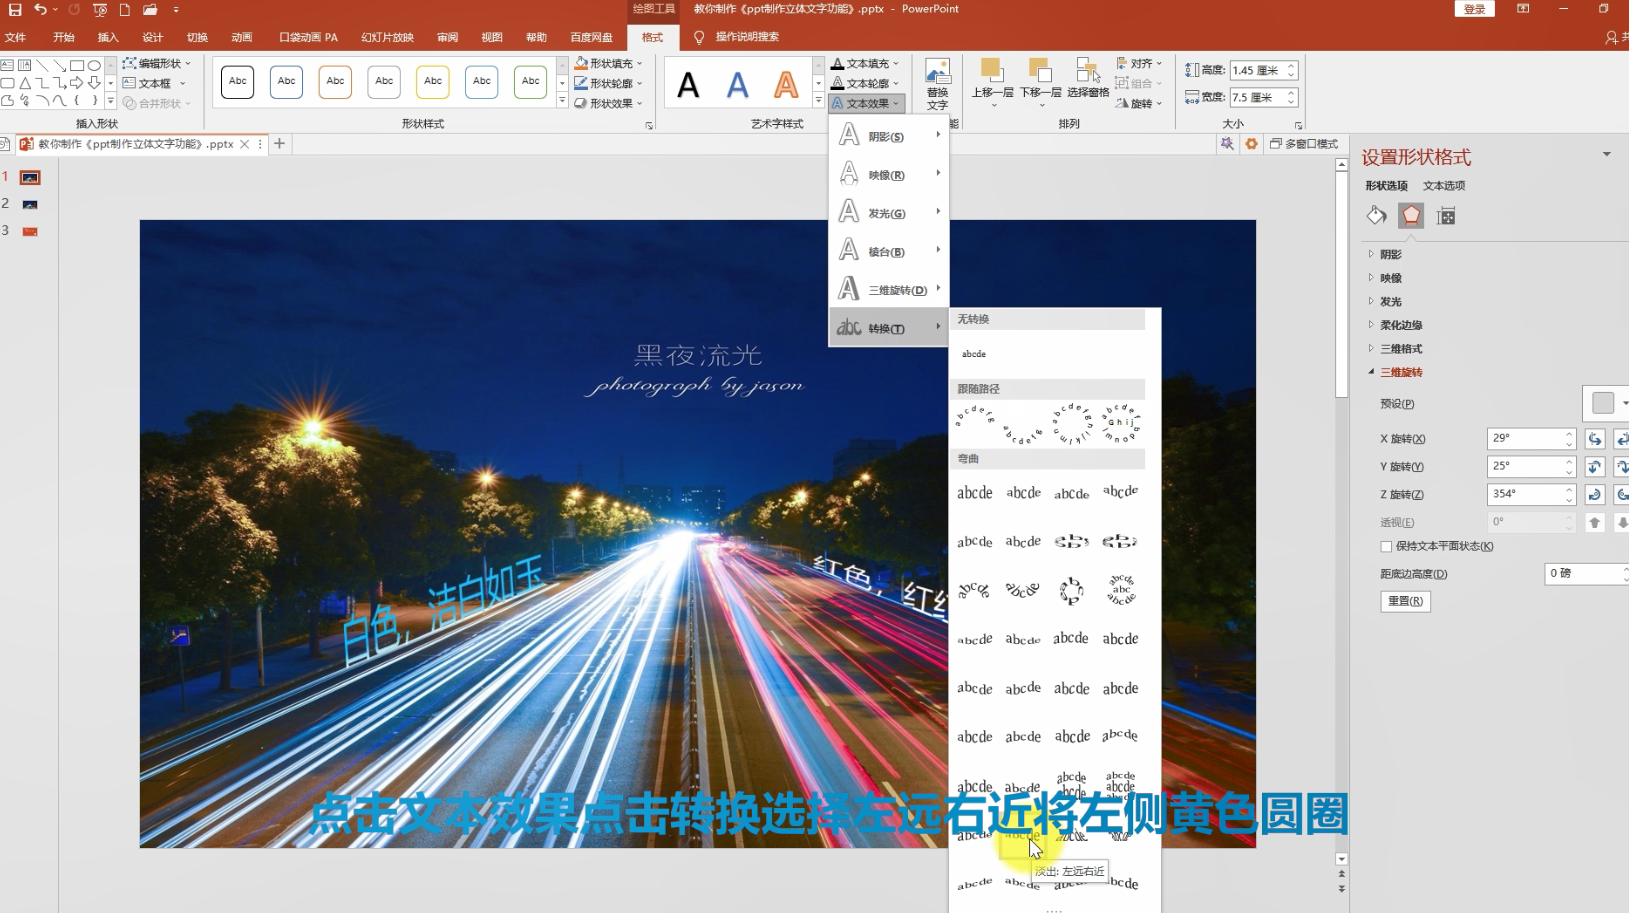The width and height of the screenshot is (1629, 913).
Task: Select the Effects pentagon icon in format pane
Action: coord(1411,215)
